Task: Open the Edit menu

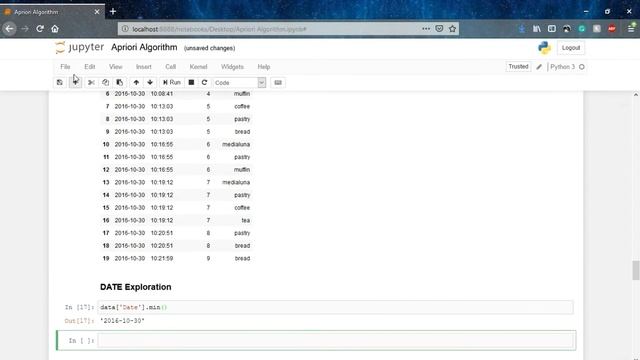Action: pos(90,67)
